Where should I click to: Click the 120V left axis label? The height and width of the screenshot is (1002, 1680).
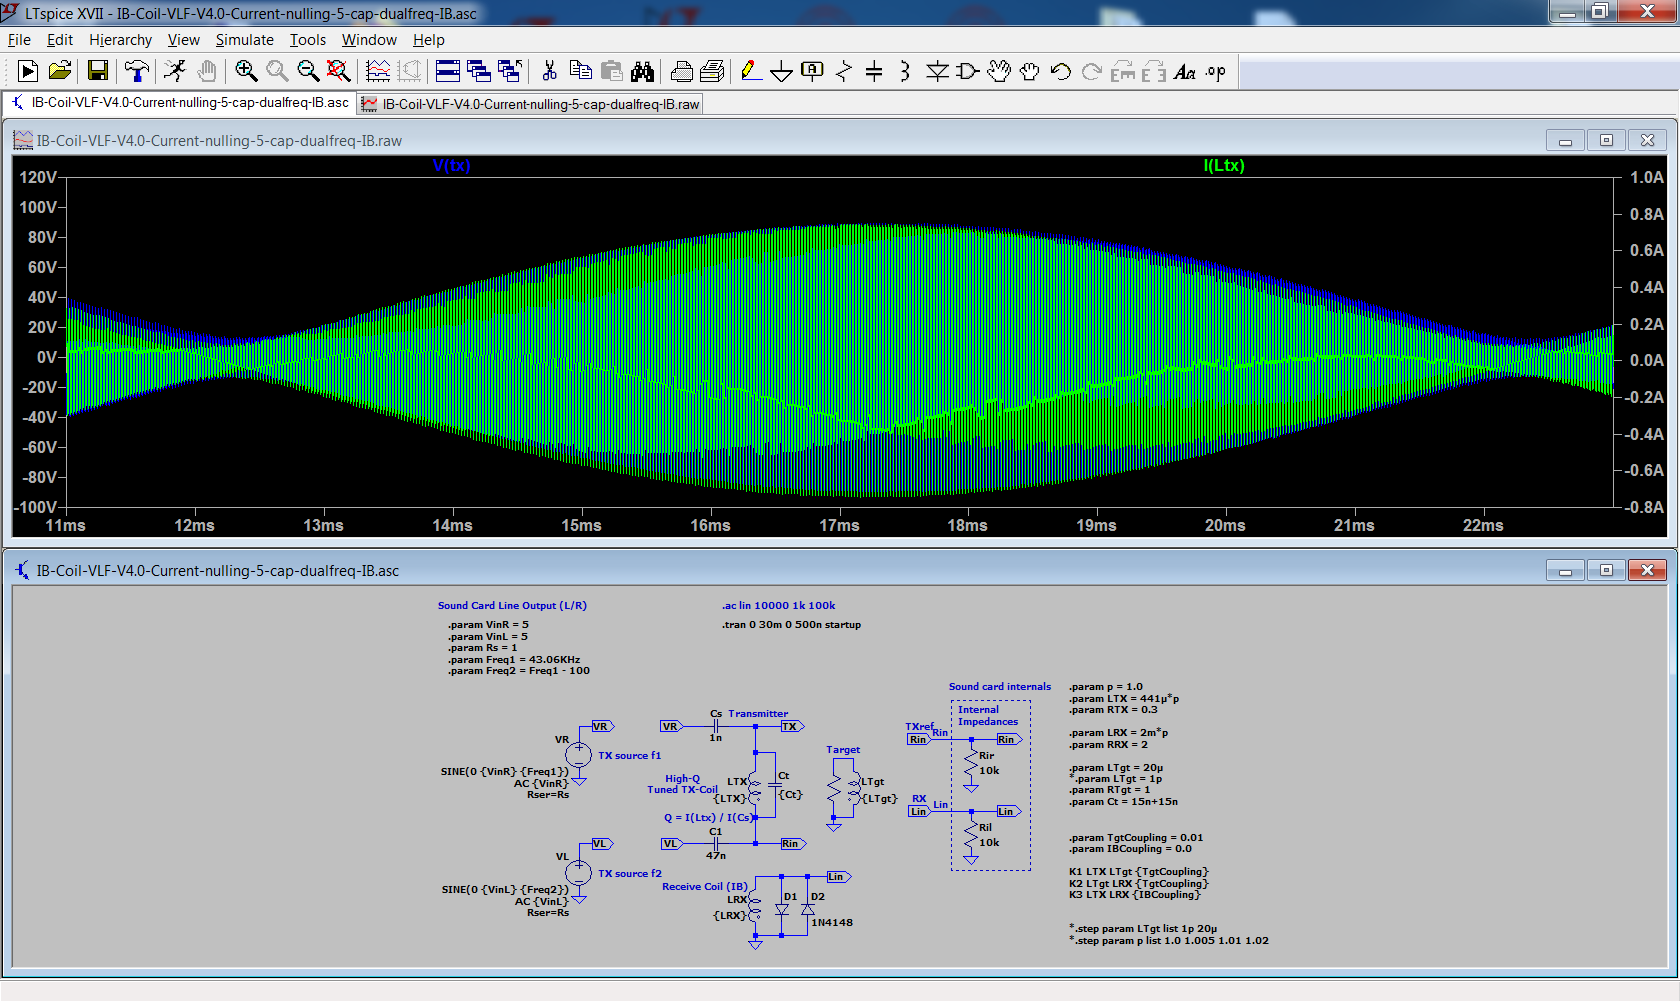click(38, 177)
